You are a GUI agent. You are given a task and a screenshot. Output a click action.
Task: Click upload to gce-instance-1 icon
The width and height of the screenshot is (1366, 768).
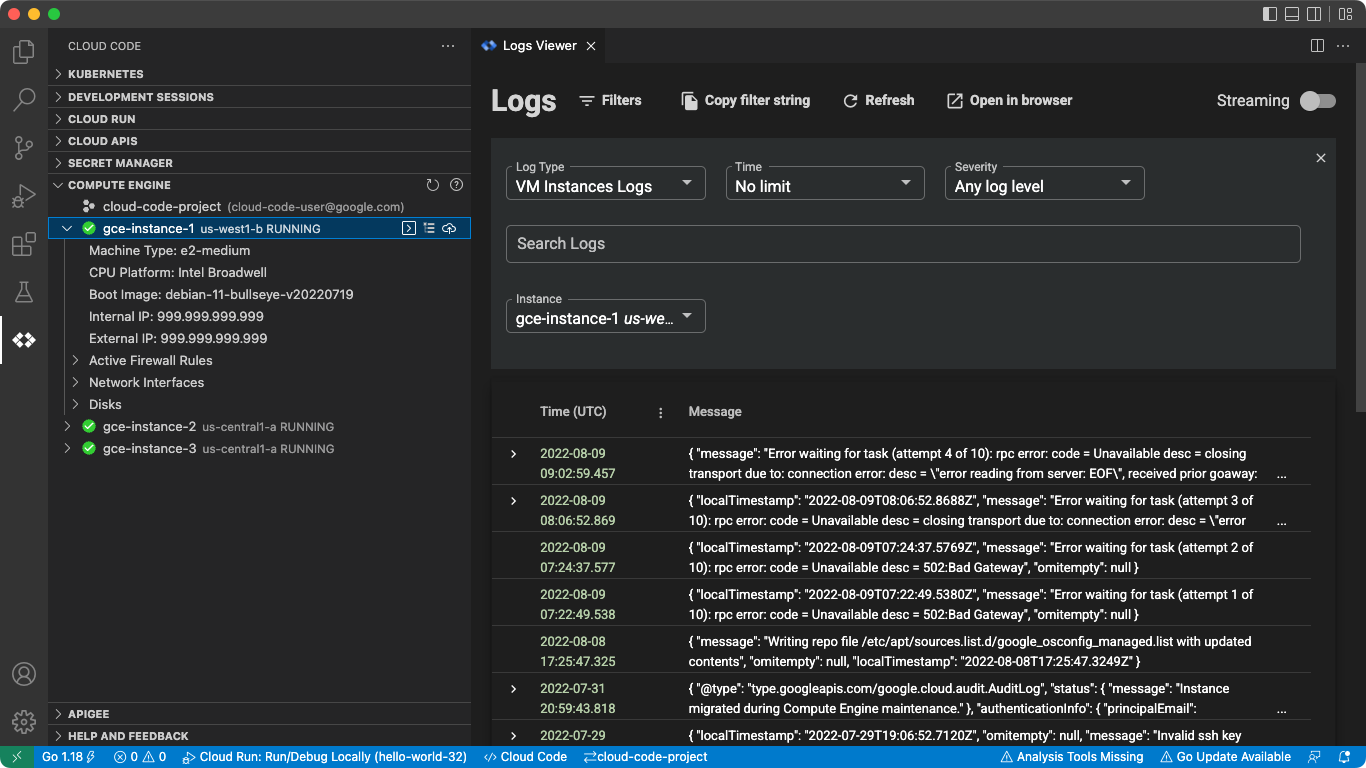(449, 229)
